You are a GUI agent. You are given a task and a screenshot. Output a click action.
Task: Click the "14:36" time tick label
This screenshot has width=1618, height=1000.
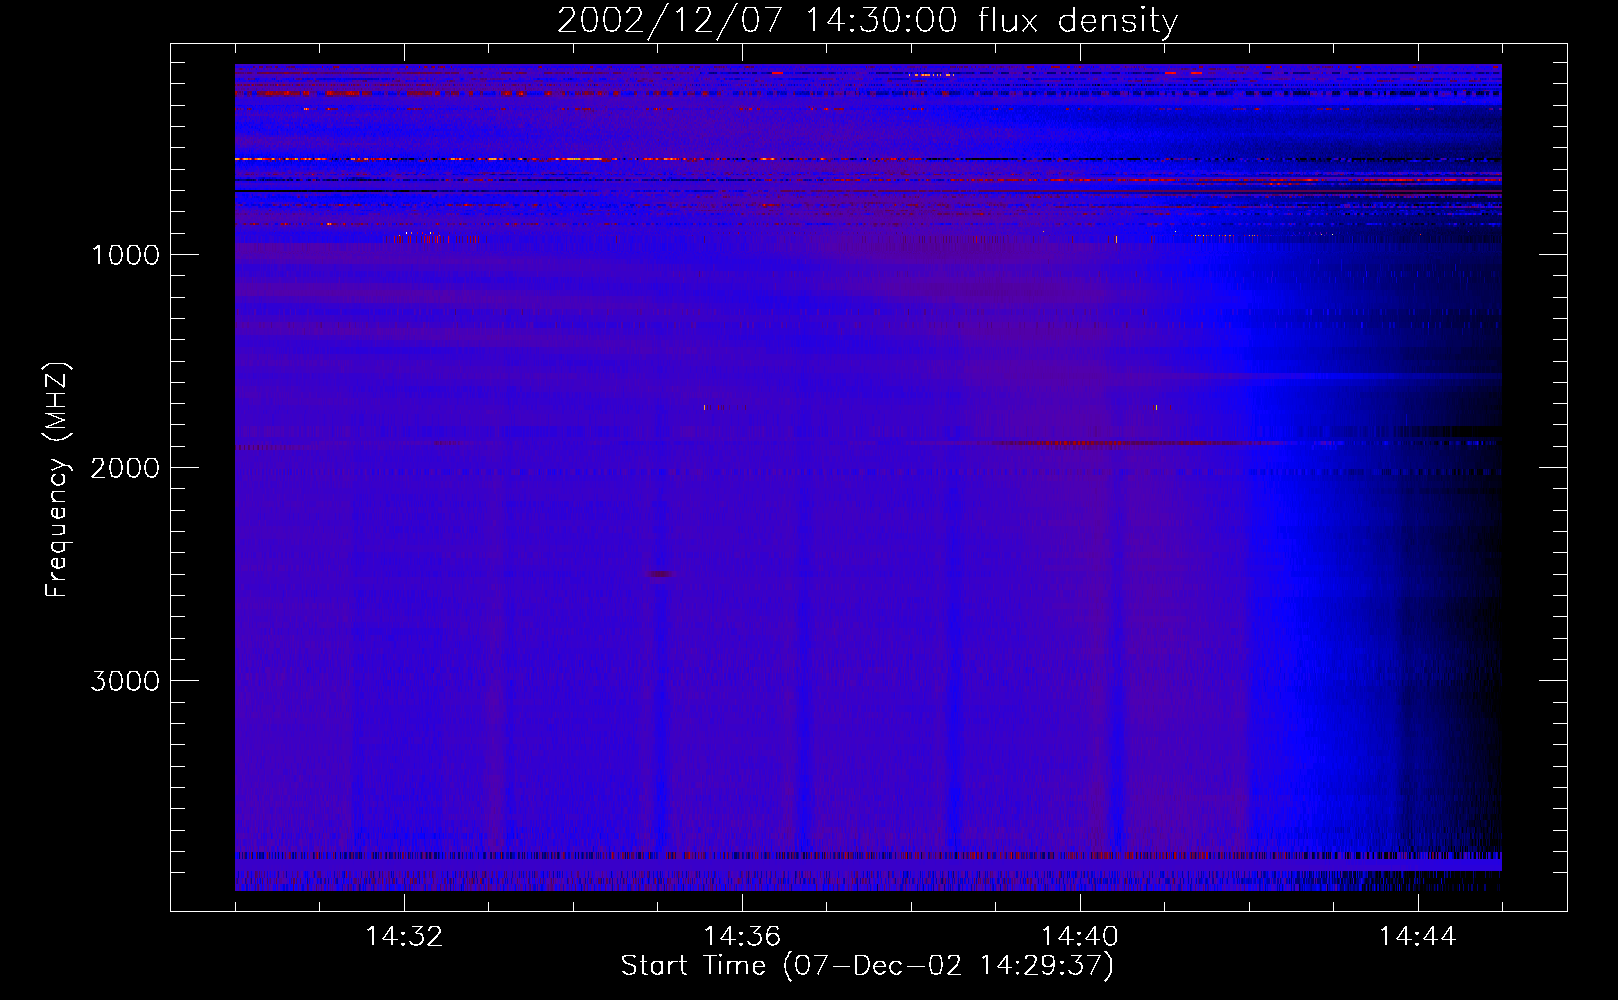[742, 937]
